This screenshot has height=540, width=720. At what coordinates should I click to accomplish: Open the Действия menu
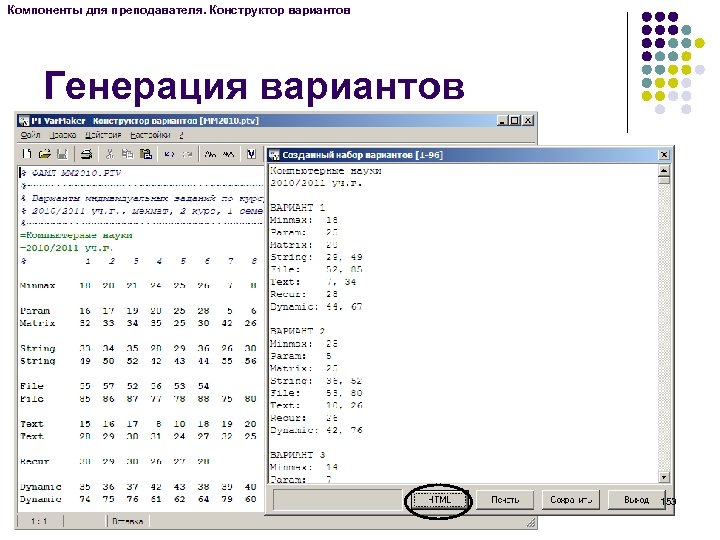pos(103,135)
